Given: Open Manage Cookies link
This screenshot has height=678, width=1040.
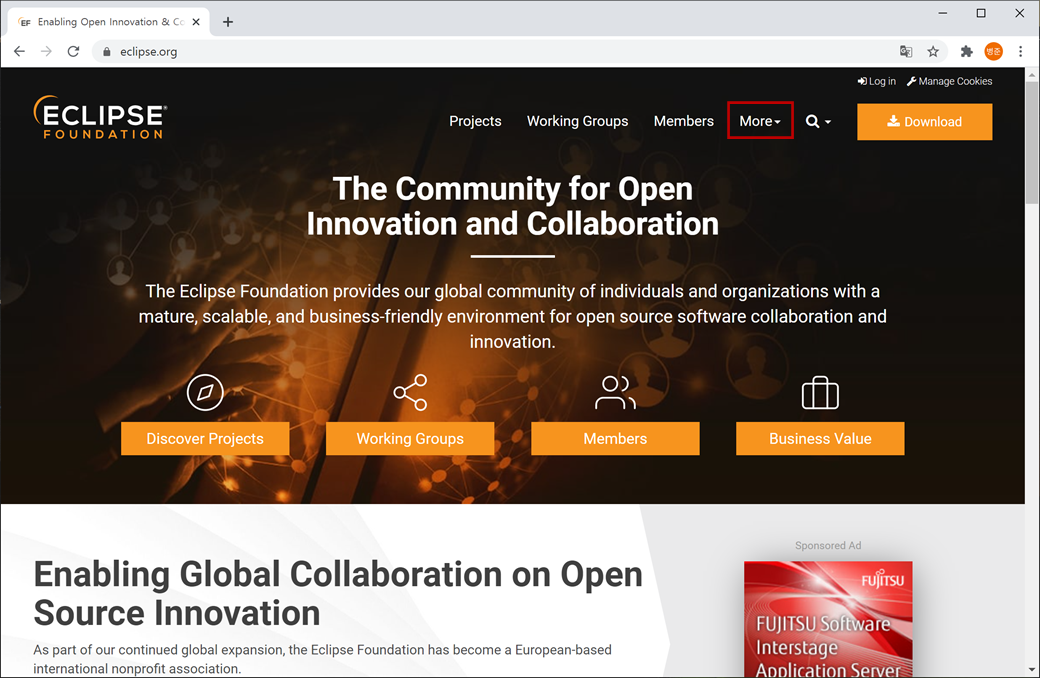Looking at the screenshot, I should click(950, 81).
